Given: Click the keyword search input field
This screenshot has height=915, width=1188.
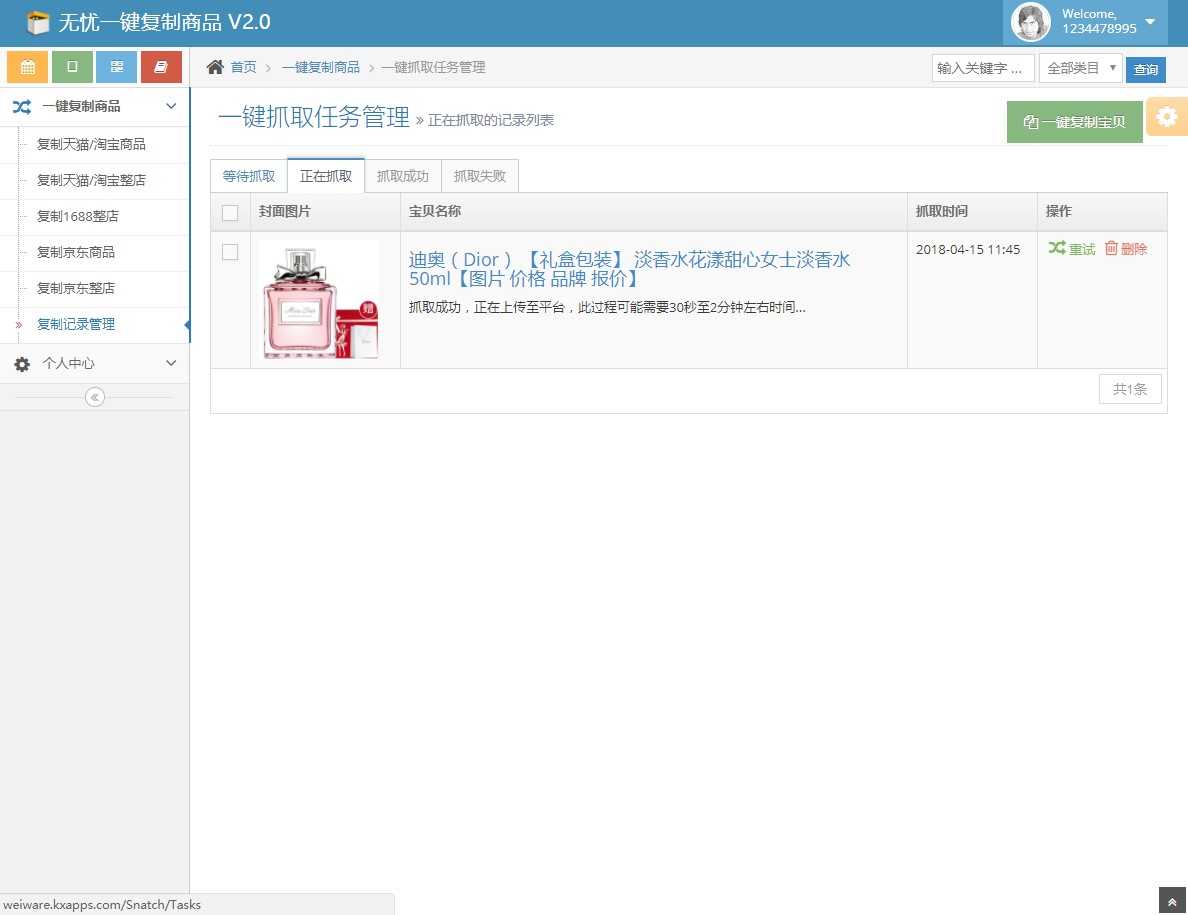Looking at the screenshot, I should 983,68.
